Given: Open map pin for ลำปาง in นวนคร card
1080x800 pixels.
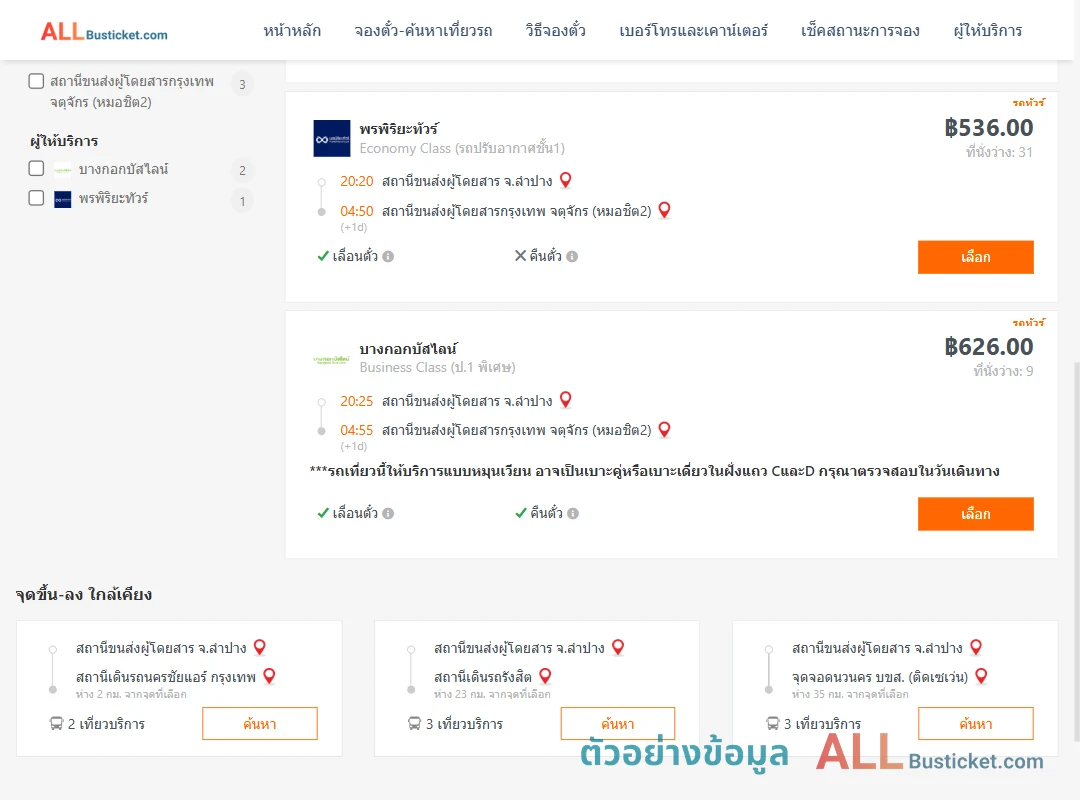Looking at the screenshot, I should pos(976,648).
